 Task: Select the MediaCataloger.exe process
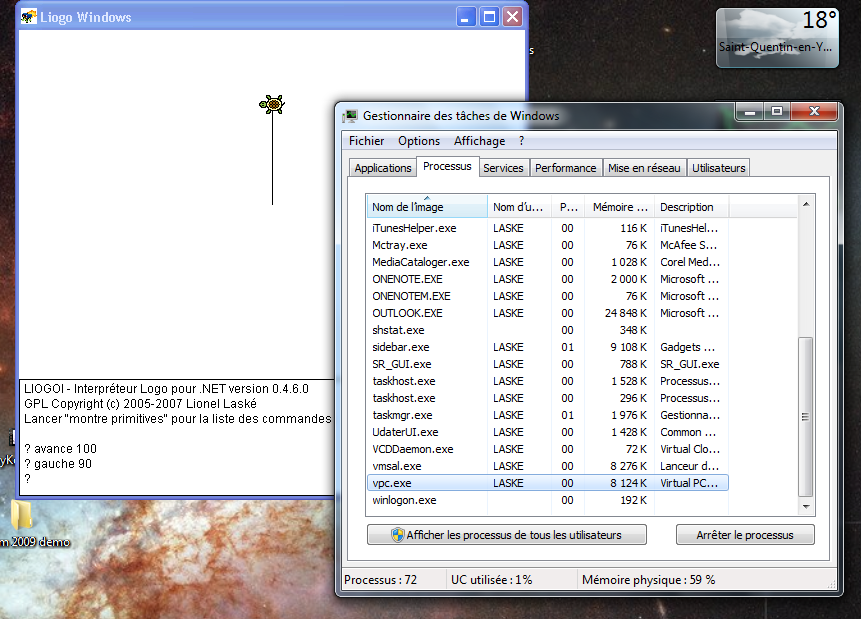pos(547,262)
